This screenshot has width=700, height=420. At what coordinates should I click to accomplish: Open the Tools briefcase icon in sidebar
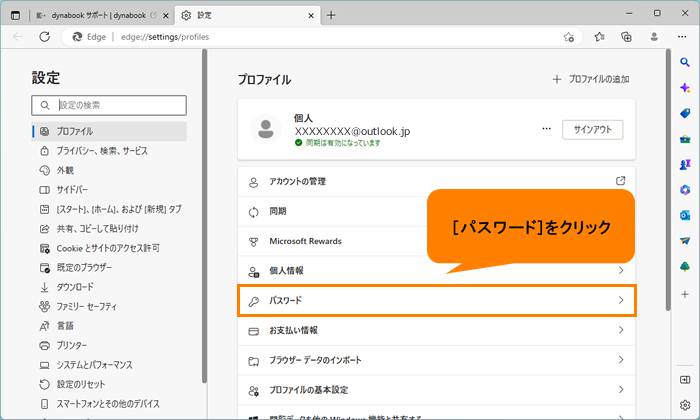(x=685, y=139)
